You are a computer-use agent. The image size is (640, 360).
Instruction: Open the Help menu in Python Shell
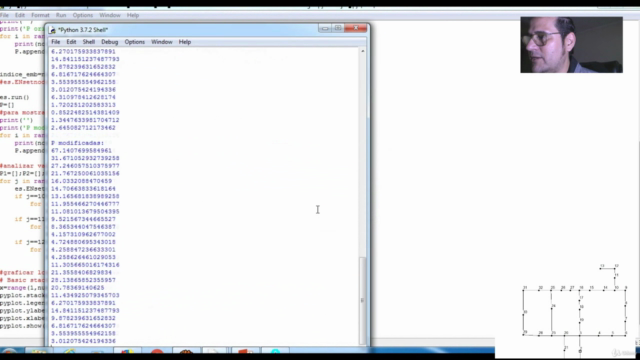click(184, 42)
